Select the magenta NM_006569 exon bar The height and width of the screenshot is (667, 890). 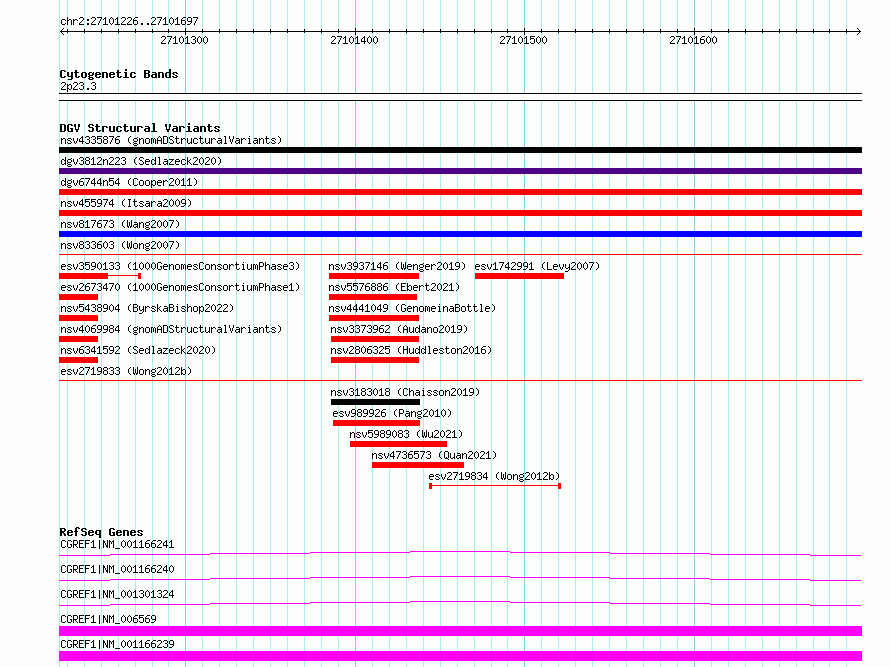pyautogui.click(x=460, y=631)
